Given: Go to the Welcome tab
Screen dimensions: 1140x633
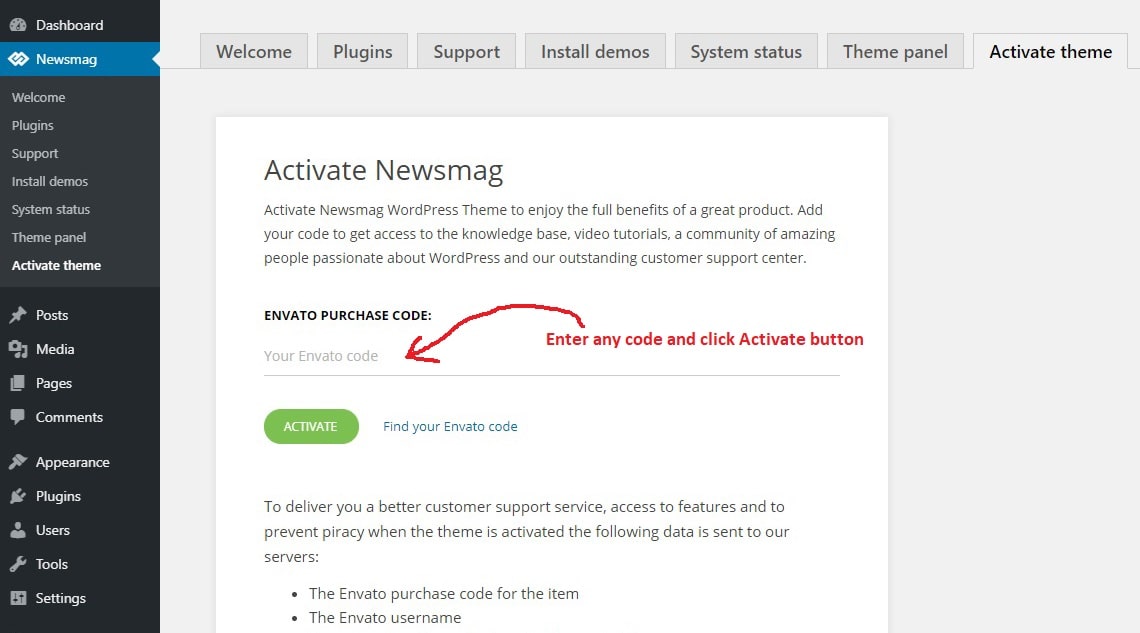Looking at the screenshot, I should click(254, 52).
